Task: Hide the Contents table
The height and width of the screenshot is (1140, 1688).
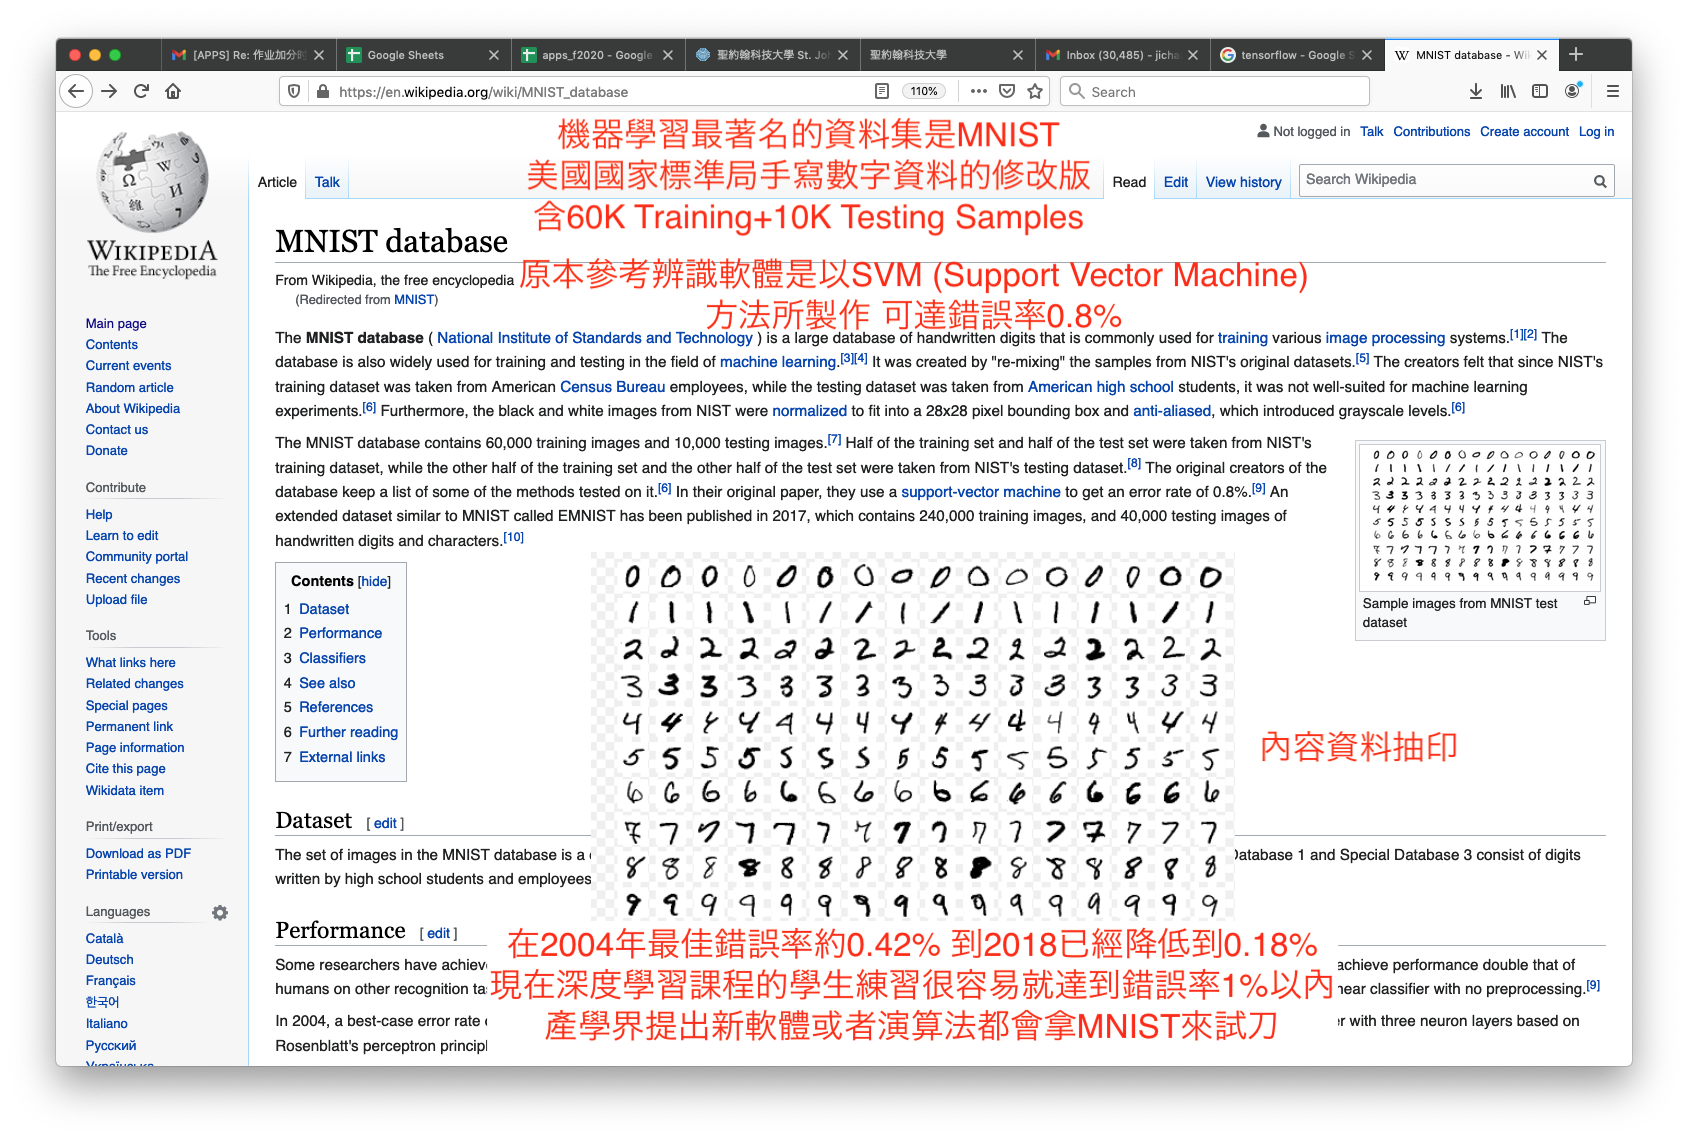Action: [x=375, y=581]
